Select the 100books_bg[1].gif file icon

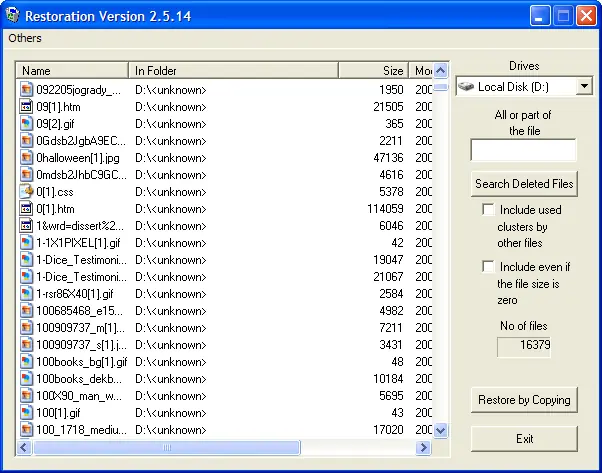click(27, 362)
